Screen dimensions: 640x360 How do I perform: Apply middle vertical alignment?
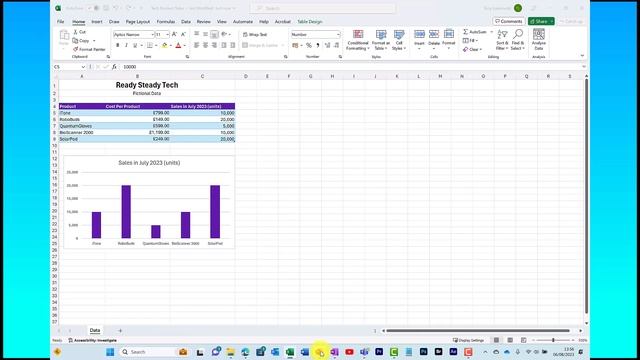[205, 34]
